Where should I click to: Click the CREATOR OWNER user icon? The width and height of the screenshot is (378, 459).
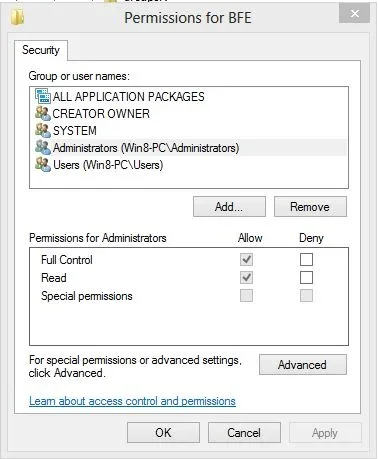43,113
